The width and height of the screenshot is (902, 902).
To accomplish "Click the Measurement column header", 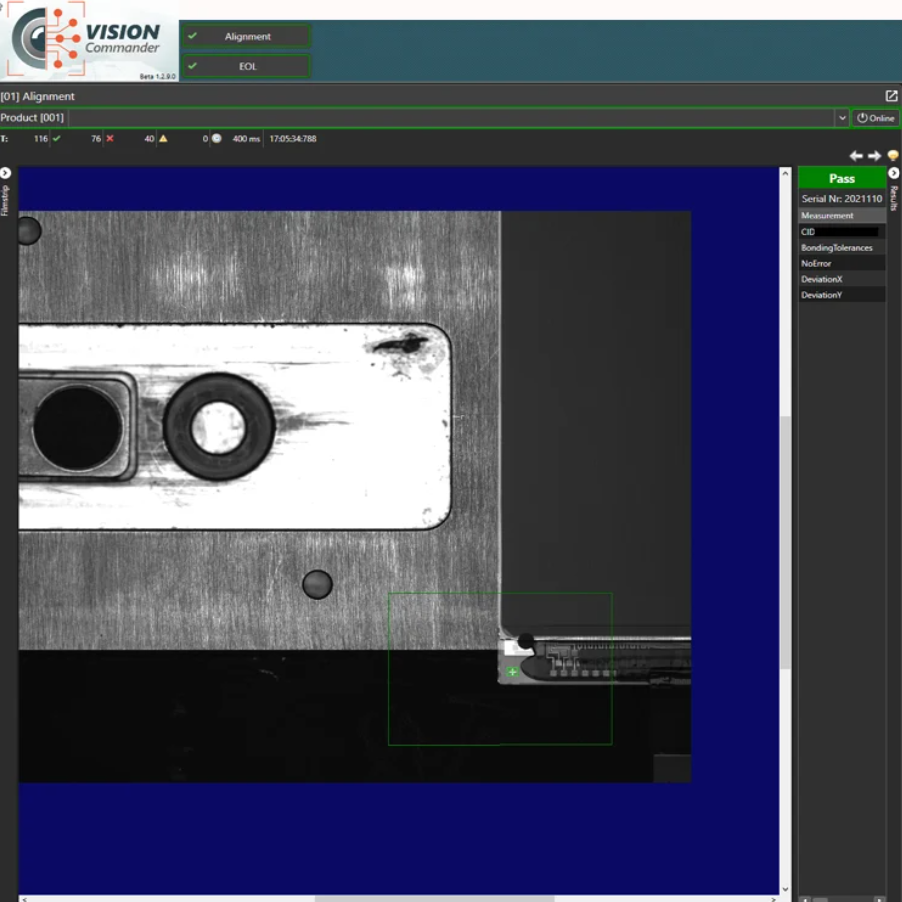I will tap(842, 216).
